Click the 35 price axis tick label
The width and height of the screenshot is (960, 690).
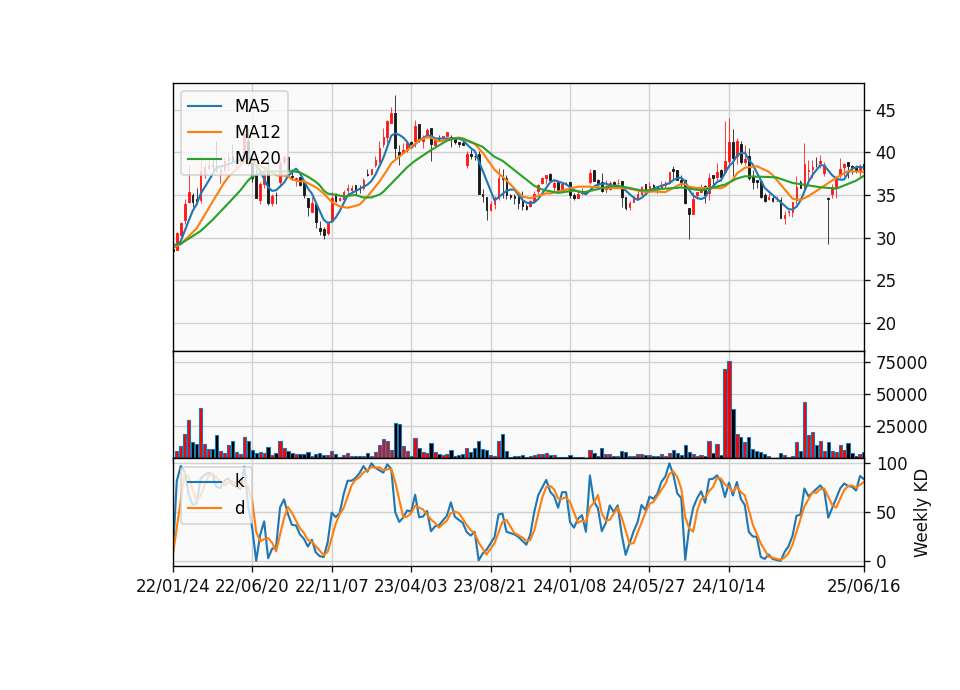(885, 197)
